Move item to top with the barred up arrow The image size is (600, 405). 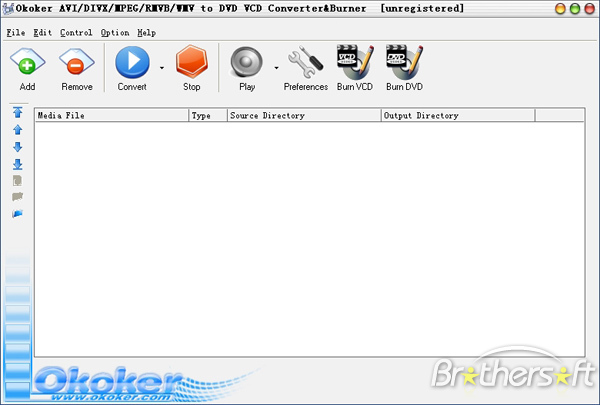coord(18,113)
